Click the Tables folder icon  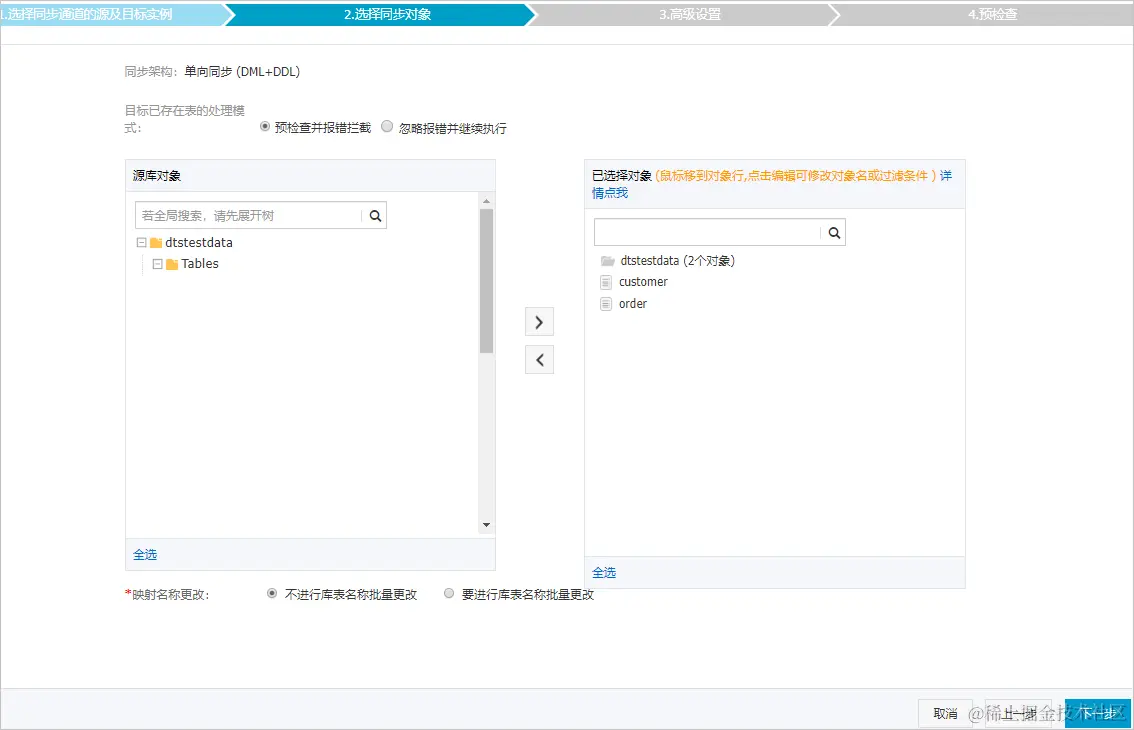point(172,265)
